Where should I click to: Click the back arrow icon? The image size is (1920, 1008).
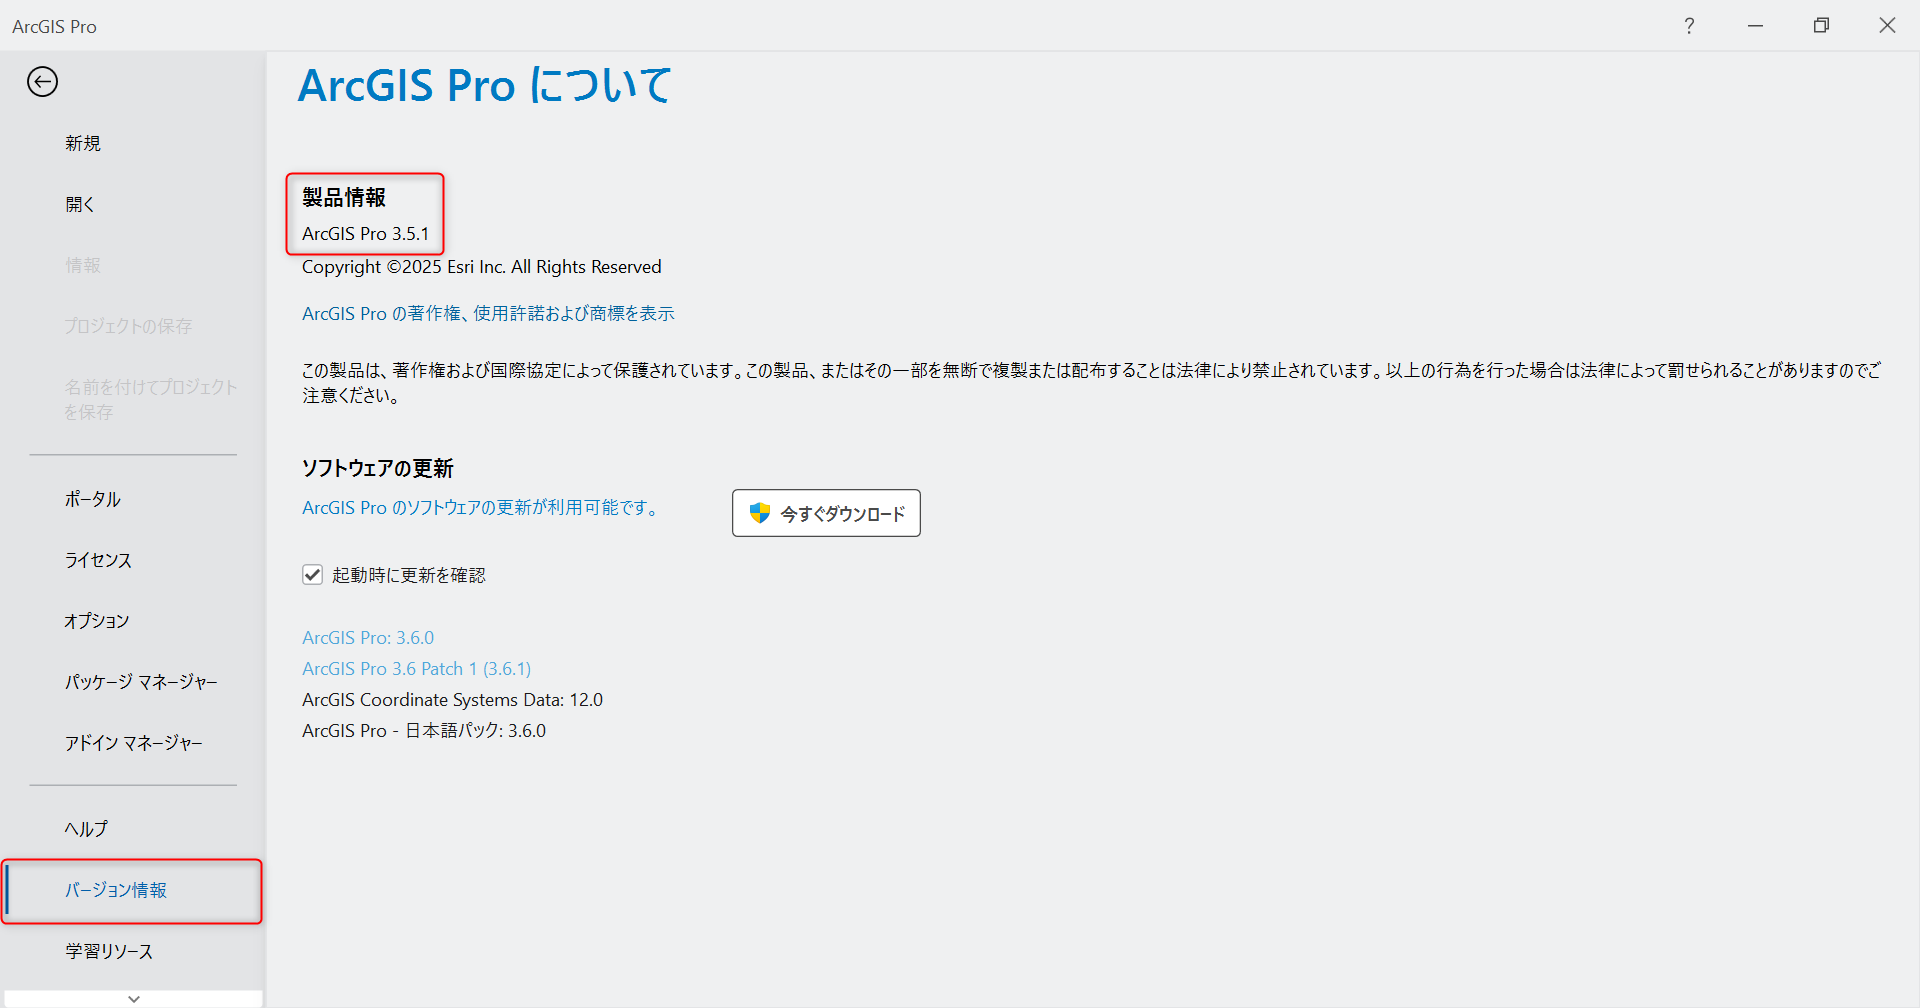point(42,82)
